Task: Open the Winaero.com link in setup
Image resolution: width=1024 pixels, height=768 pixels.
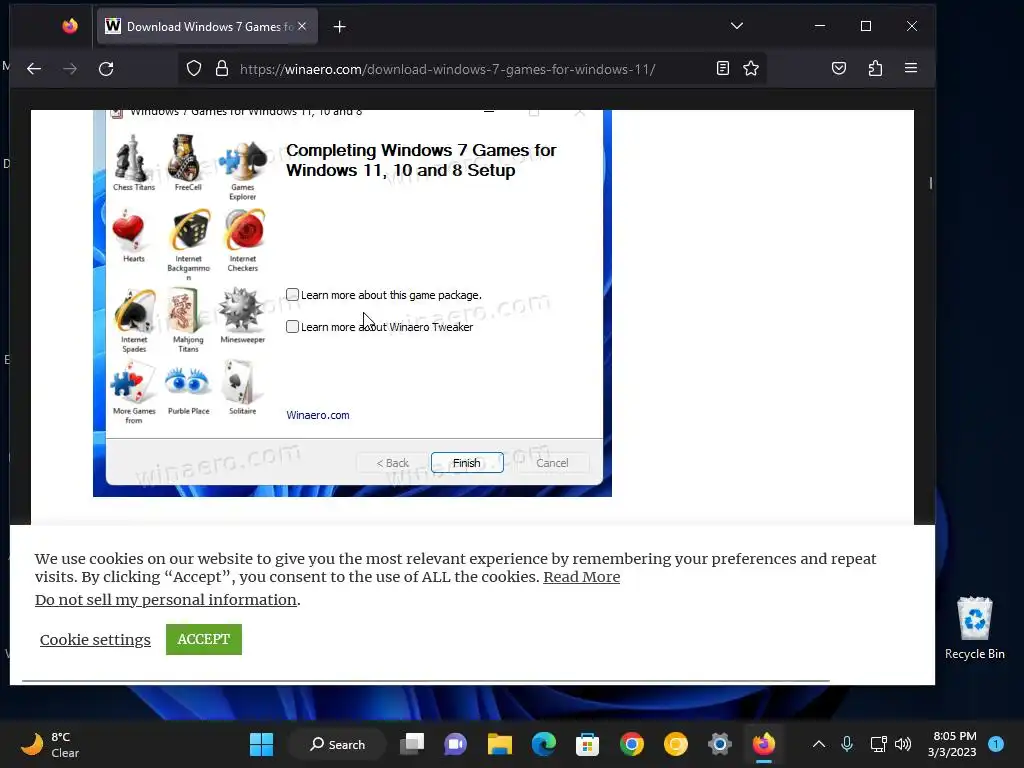Action: click(317, 415)
